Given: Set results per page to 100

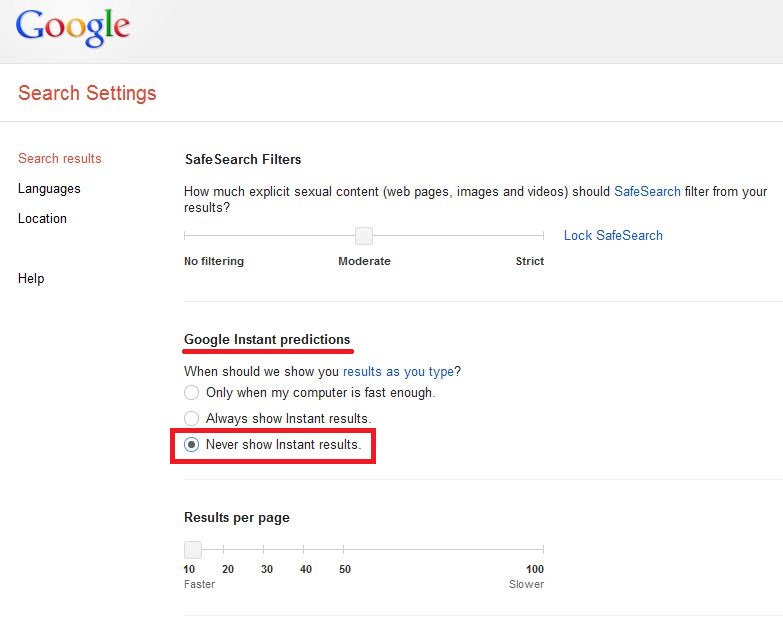Looking at the screenshot, I should (x=543, y=550).
